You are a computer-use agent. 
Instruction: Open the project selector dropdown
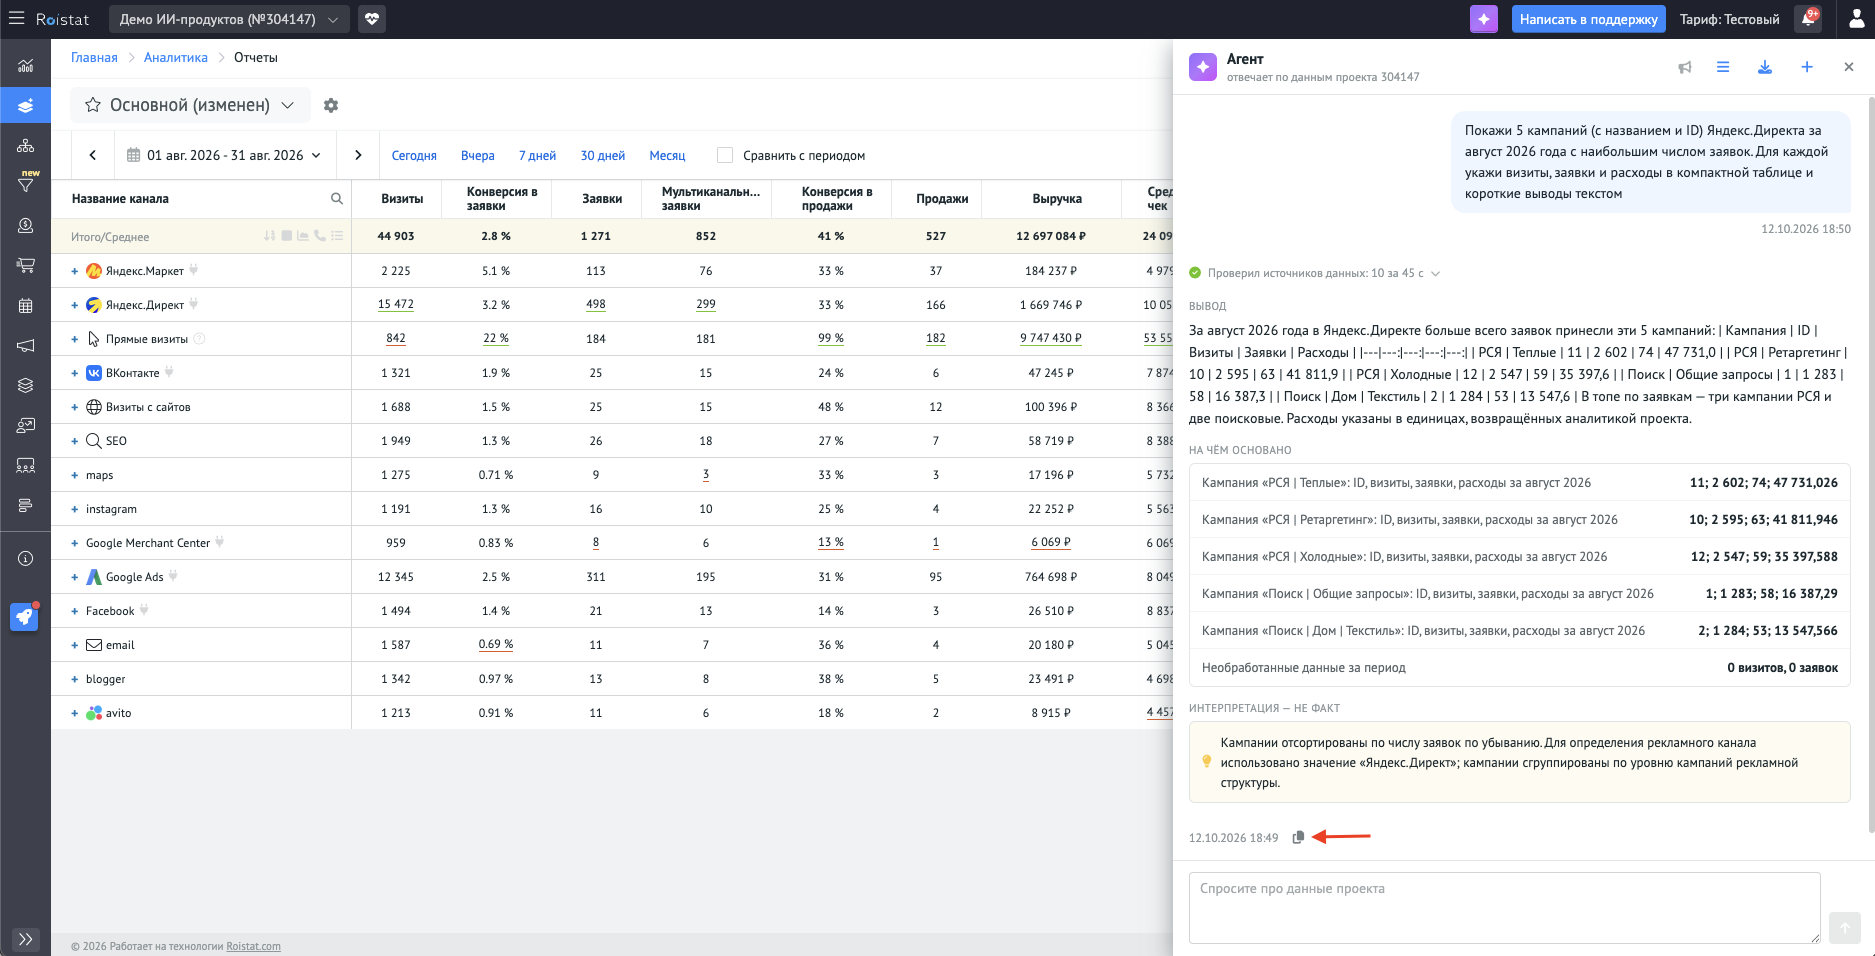[x=229, y=19]
